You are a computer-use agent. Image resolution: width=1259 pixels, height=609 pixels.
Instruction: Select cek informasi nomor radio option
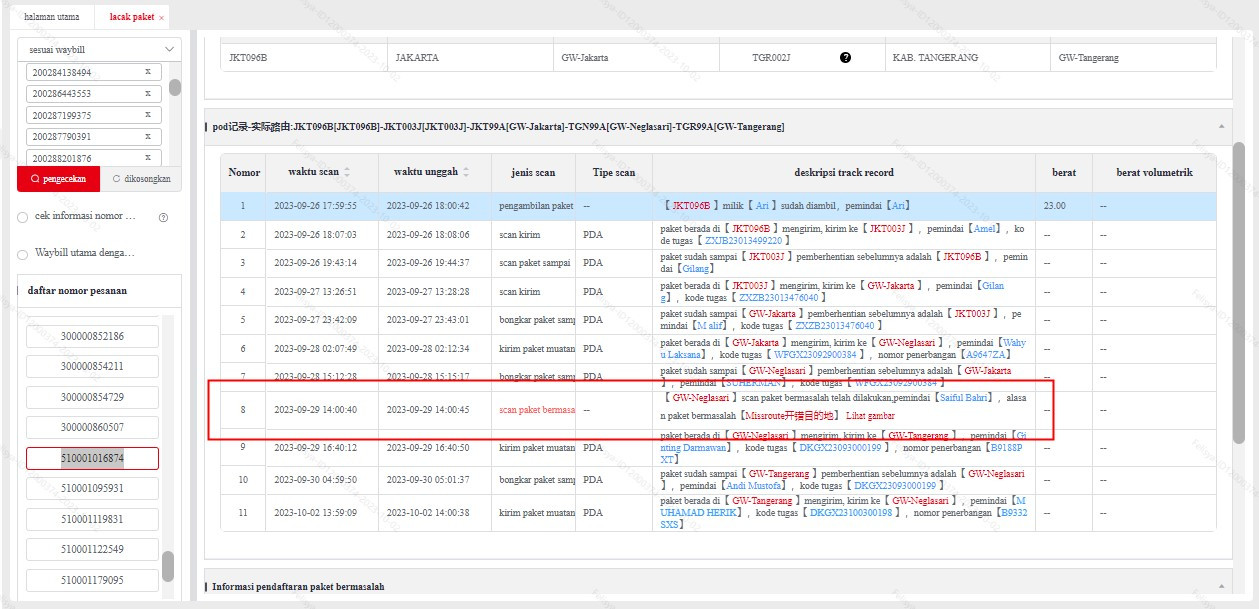point(23,217)
